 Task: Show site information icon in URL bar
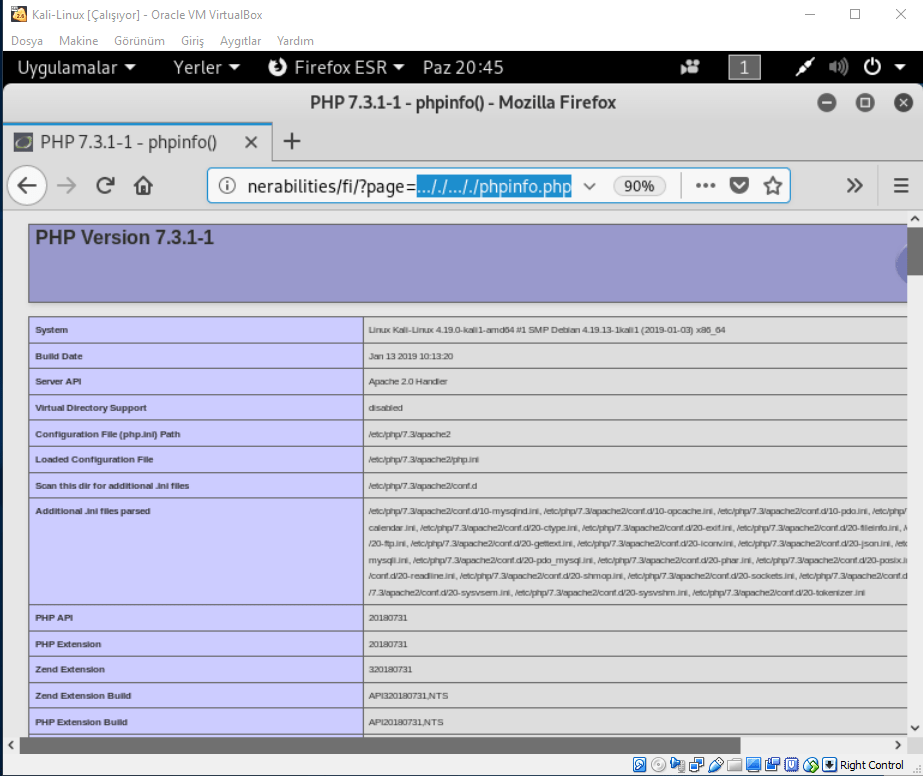(x=227, y=186)
